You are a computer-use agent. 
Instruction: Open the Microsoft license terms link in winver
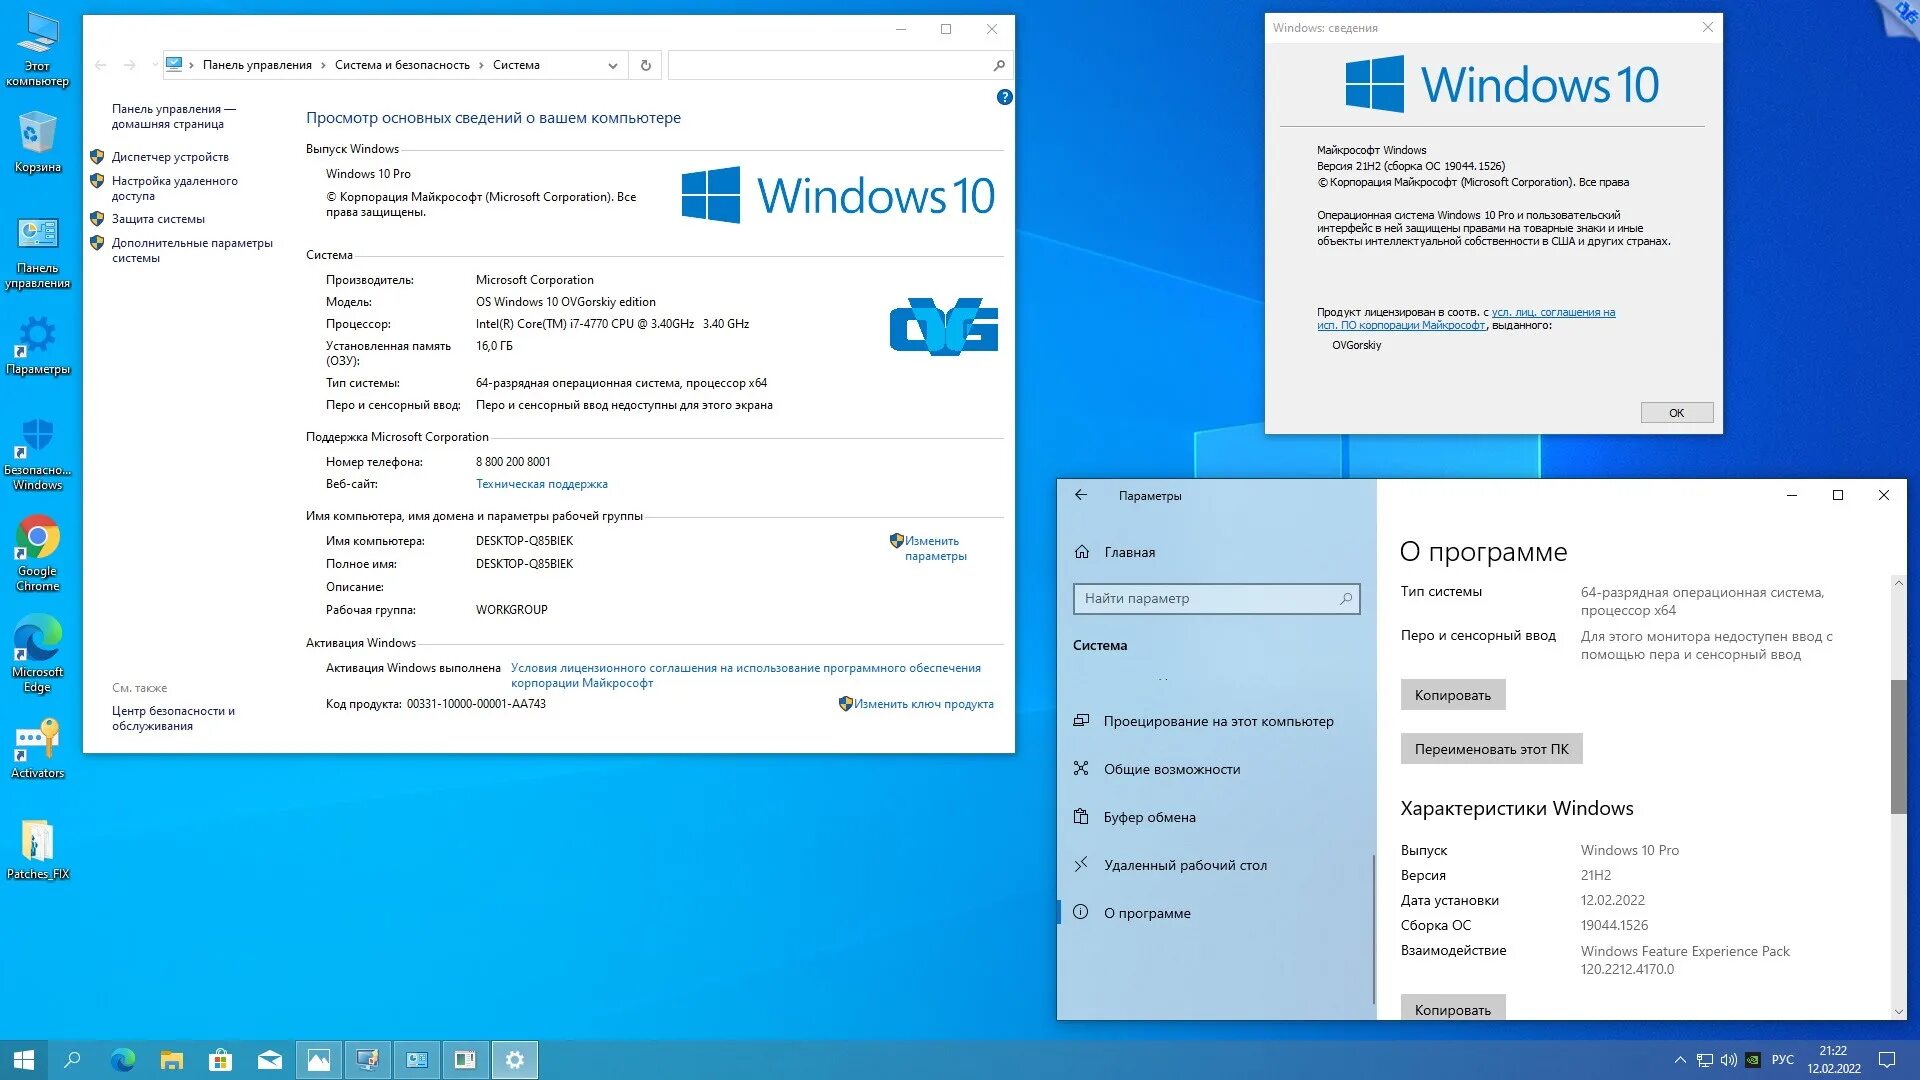pyautogui.click(x=1466, y=318)
